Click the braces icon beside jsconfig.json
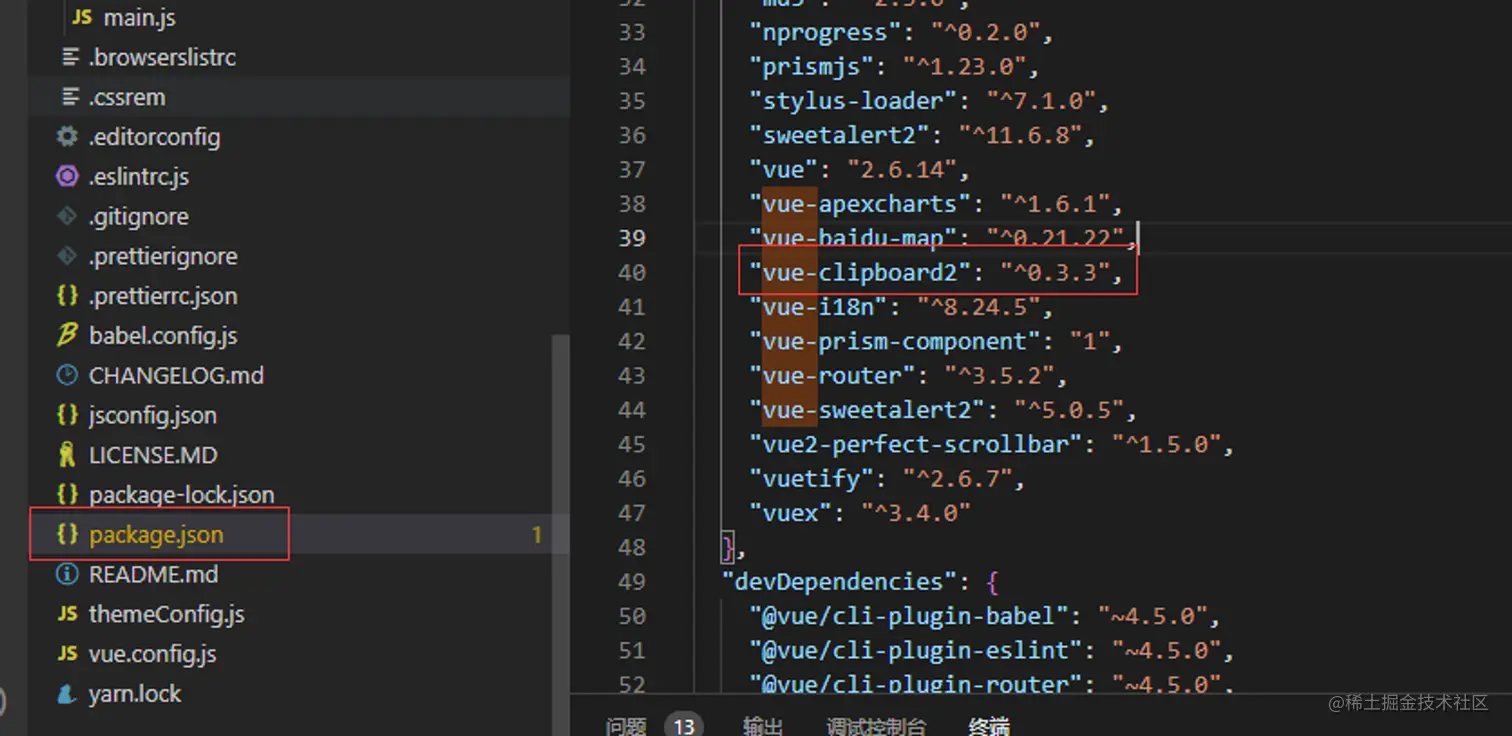This screenshot has width=1512, height=736. [x=67, y=416]
